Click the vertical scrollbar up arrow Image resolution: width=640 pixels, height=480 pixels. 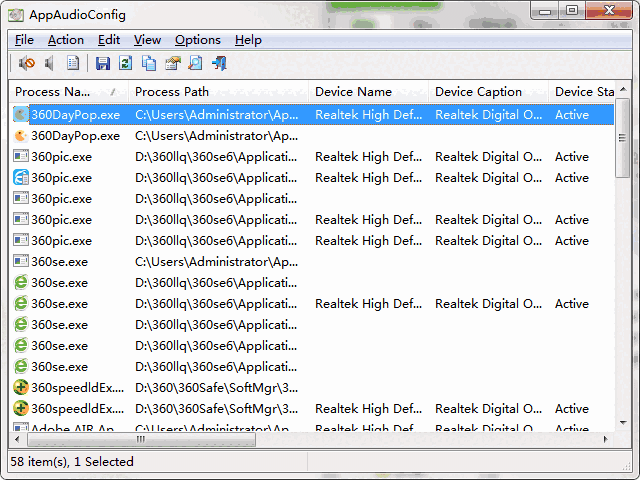click(x=623, y=89)
